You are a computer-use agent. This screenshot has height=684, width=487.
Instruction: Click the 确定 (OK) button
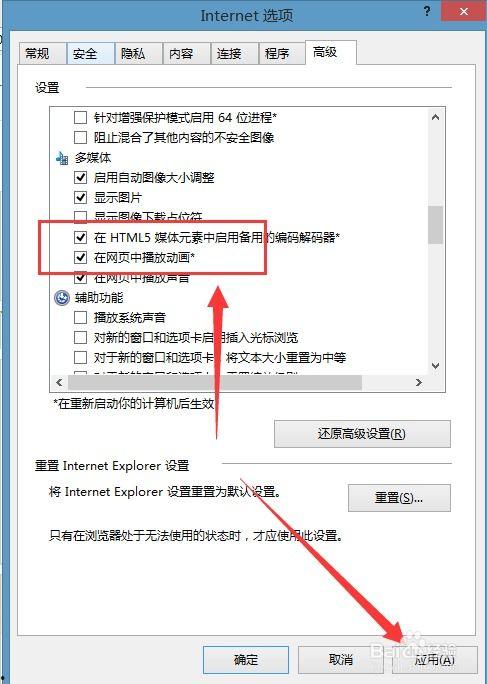click(x=246, y=660)
